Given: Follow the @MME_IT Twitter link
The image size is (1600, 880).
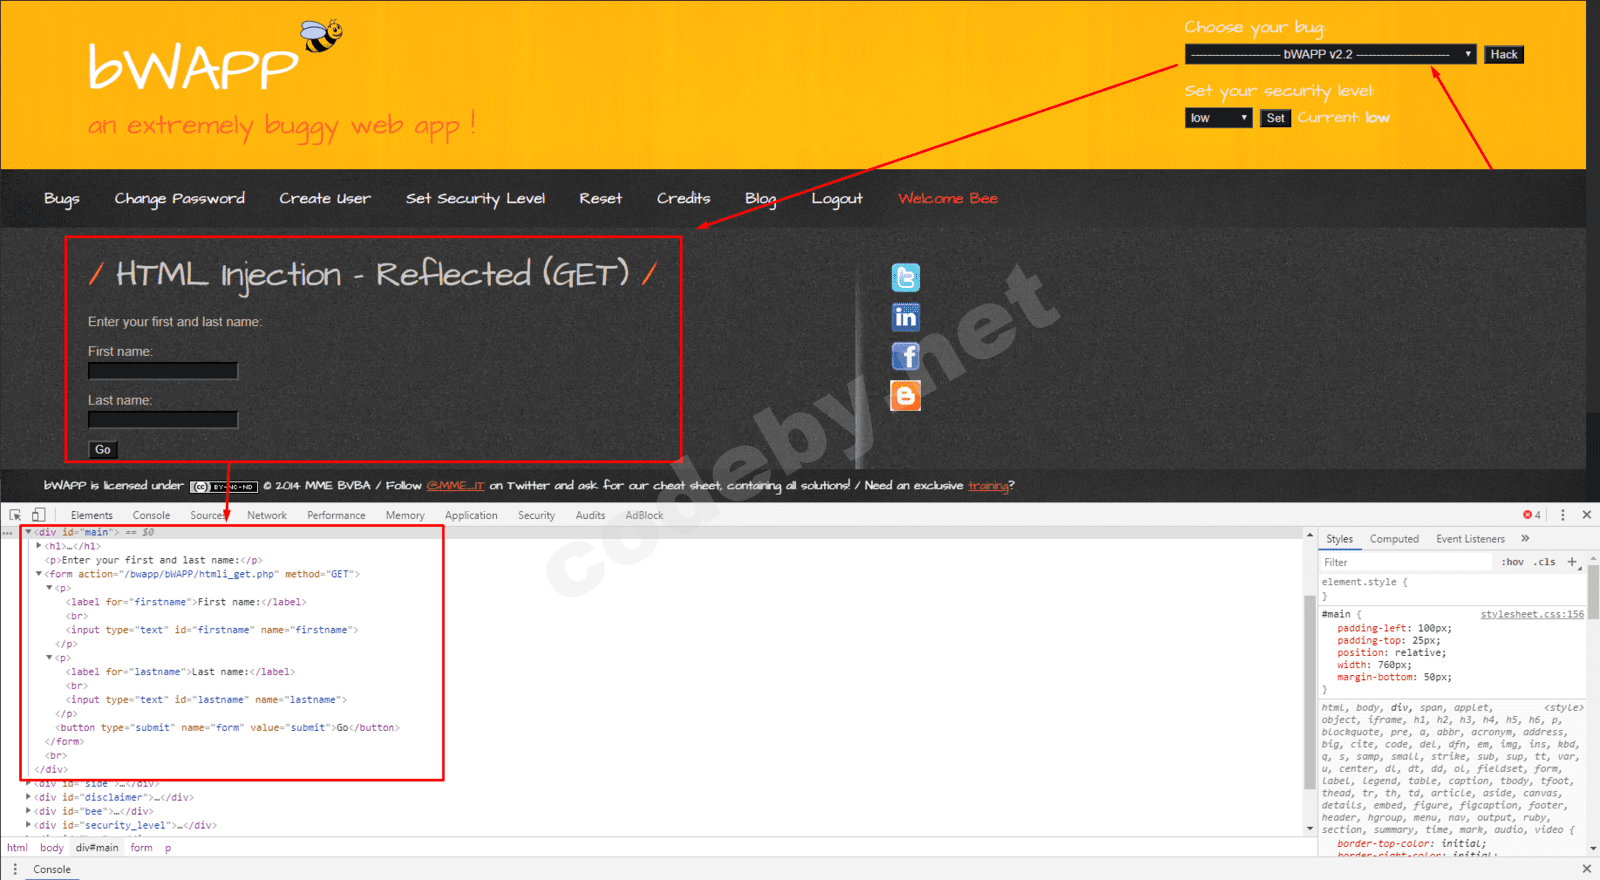Looking at the screenshot, I should point(456,486).
